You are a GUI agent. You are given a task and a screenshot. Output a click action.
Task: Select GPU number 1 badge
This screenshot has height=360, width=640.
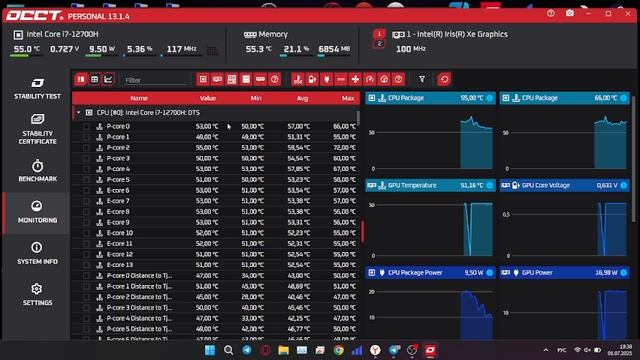[x=379, y=34]
